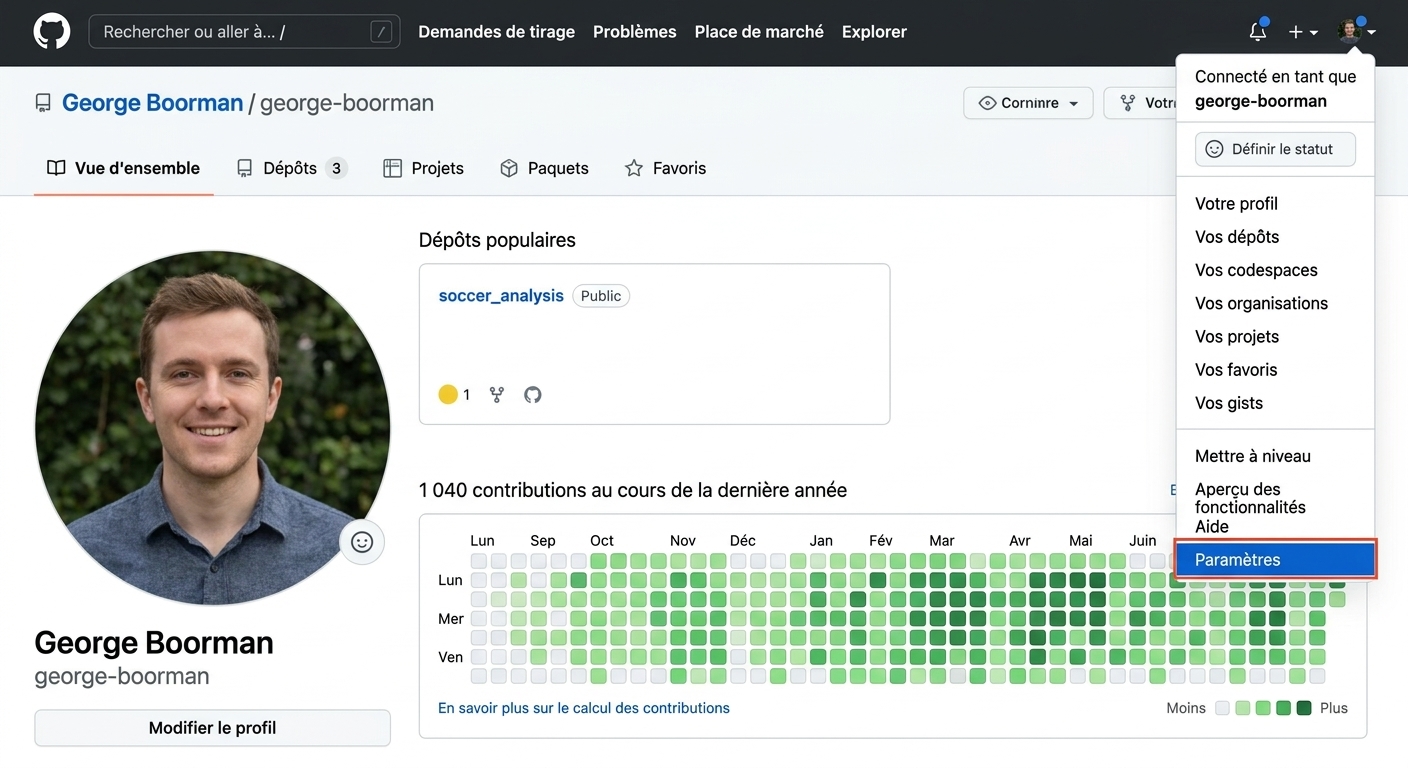Image resolution: width=1408 pixels, height=768 pixels.
Task: Open Vos projets from the user menu
Action: tap(1237, 337)
